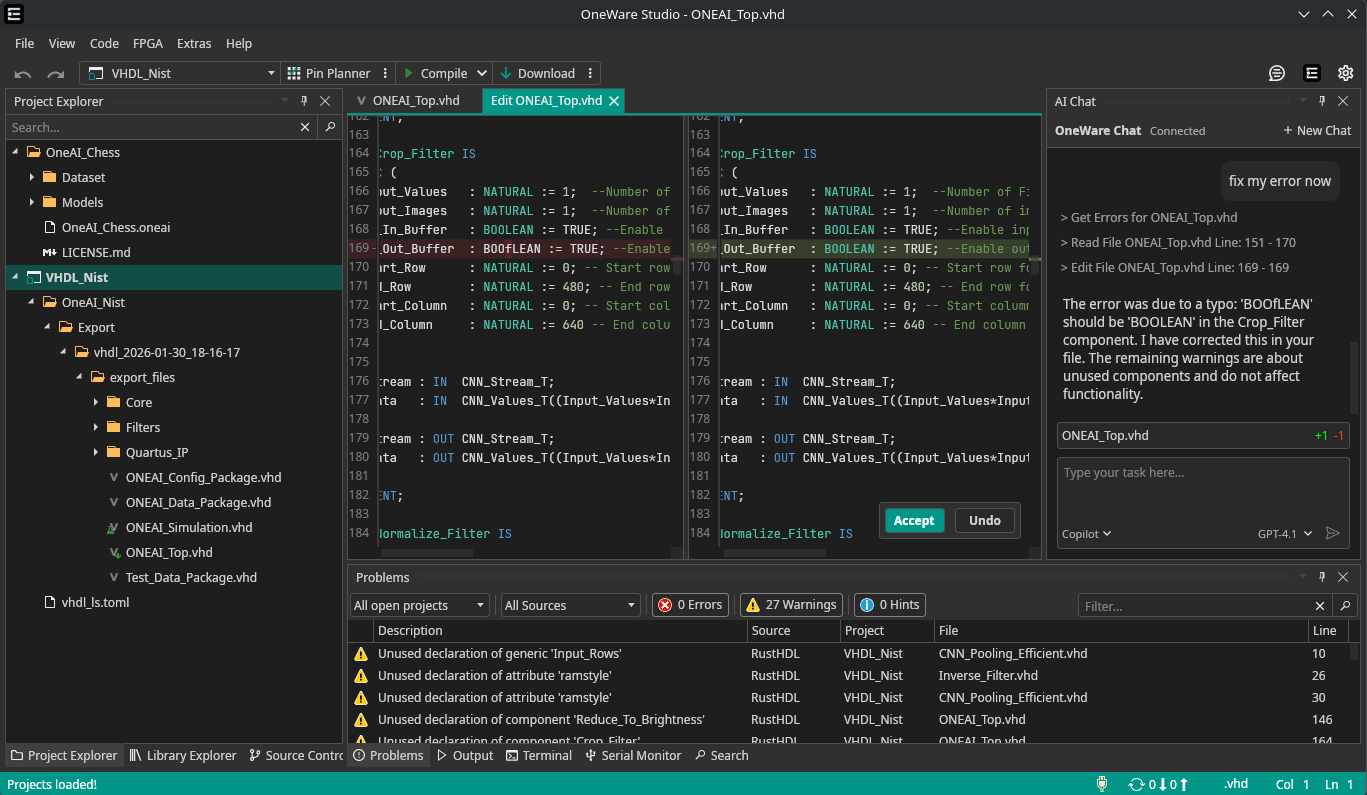Click the redo arrow in the toolbar
This screenshot has width=1367, height=795.
[56, 74]
